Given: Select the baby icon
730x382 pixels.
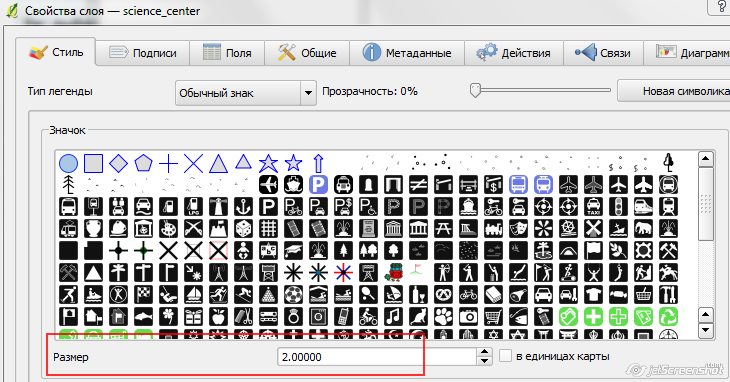Looking at the screenshot, I should [x=243, y=251].
